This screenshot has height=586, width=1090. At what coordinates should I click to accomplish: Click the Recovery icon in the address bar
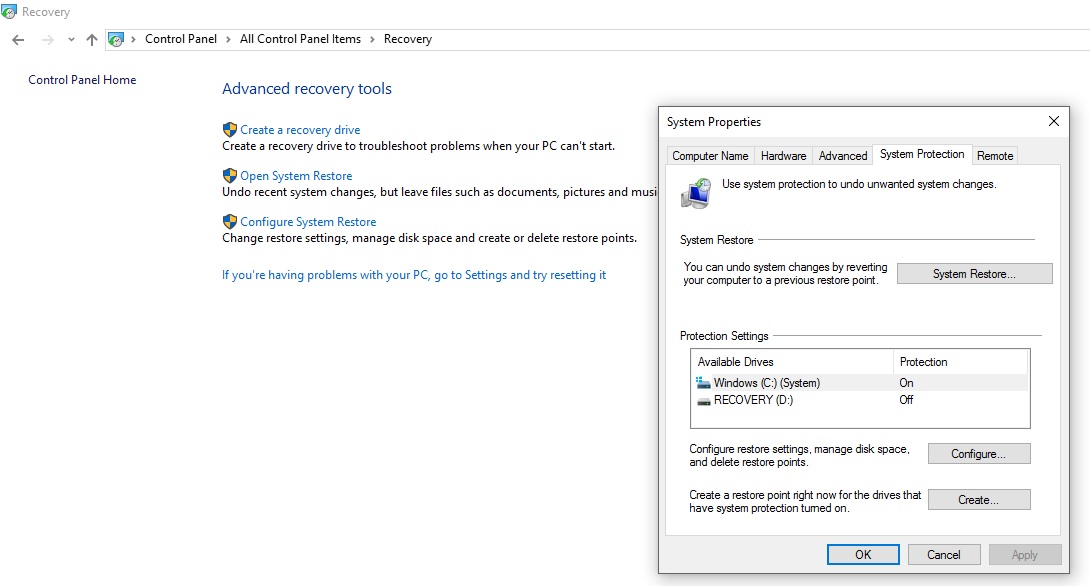pos(116,40)
